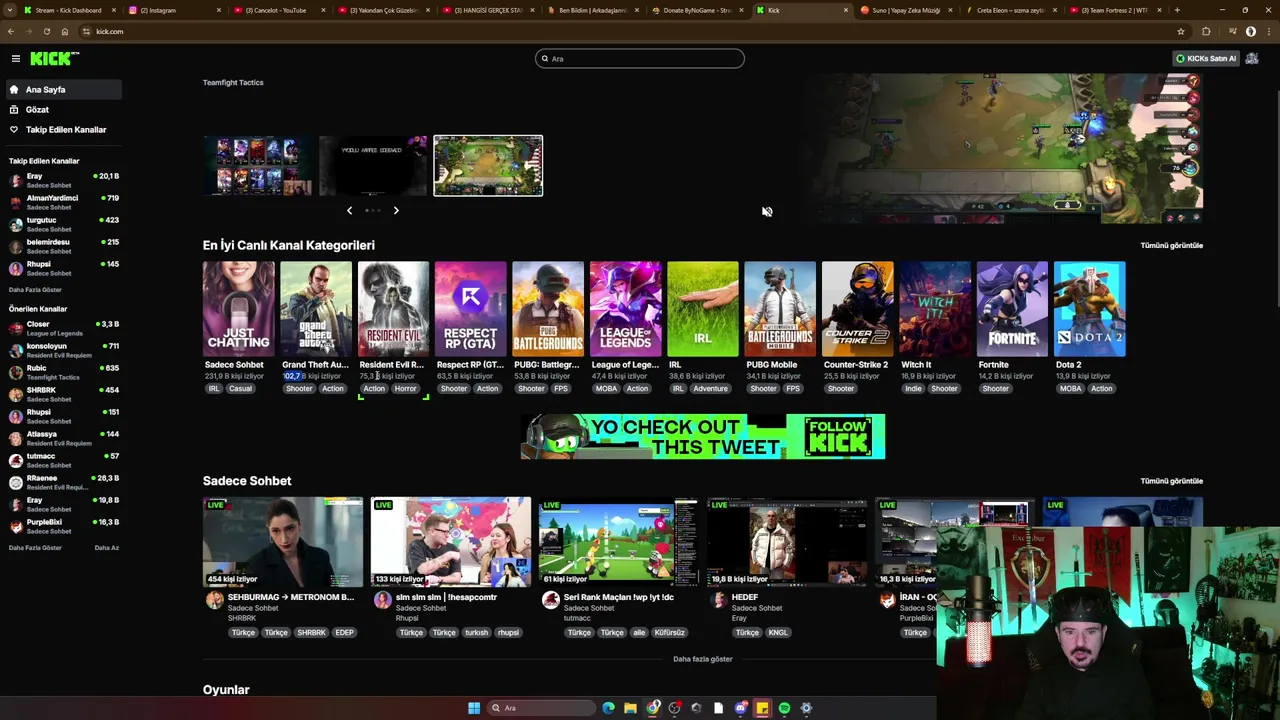Open Counter-Strike 2 category card
Viewport: 1280px width, 720px height.
point(857,309)
